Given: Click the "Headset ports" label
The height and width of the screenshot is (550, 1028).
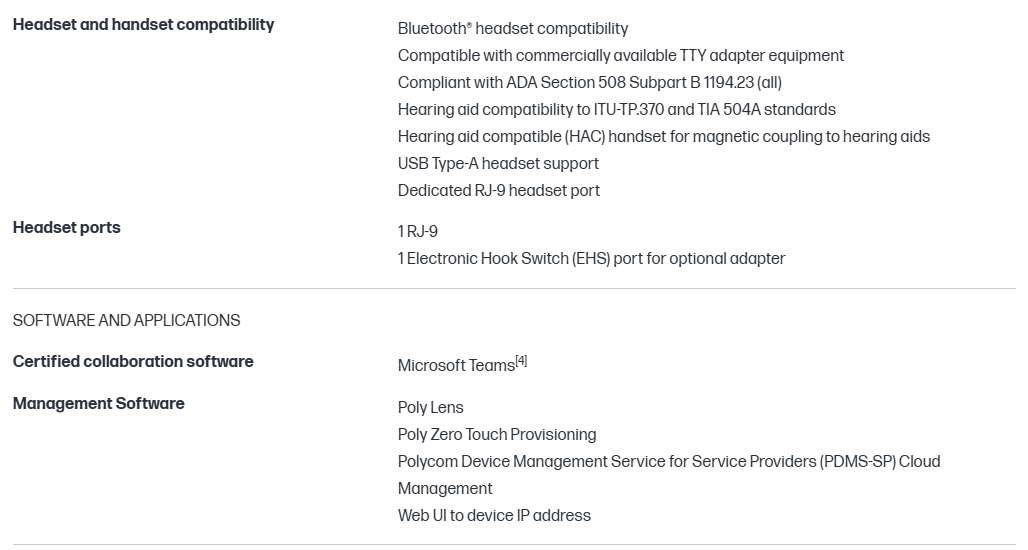Looking at the screenshot, I should tap(66, 228).
